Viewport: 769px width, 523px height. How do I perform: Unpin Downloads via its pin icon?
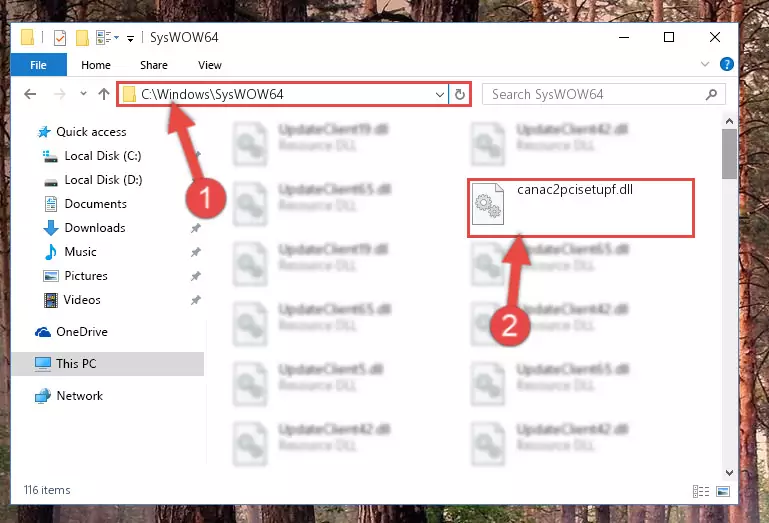coord(196,228)
